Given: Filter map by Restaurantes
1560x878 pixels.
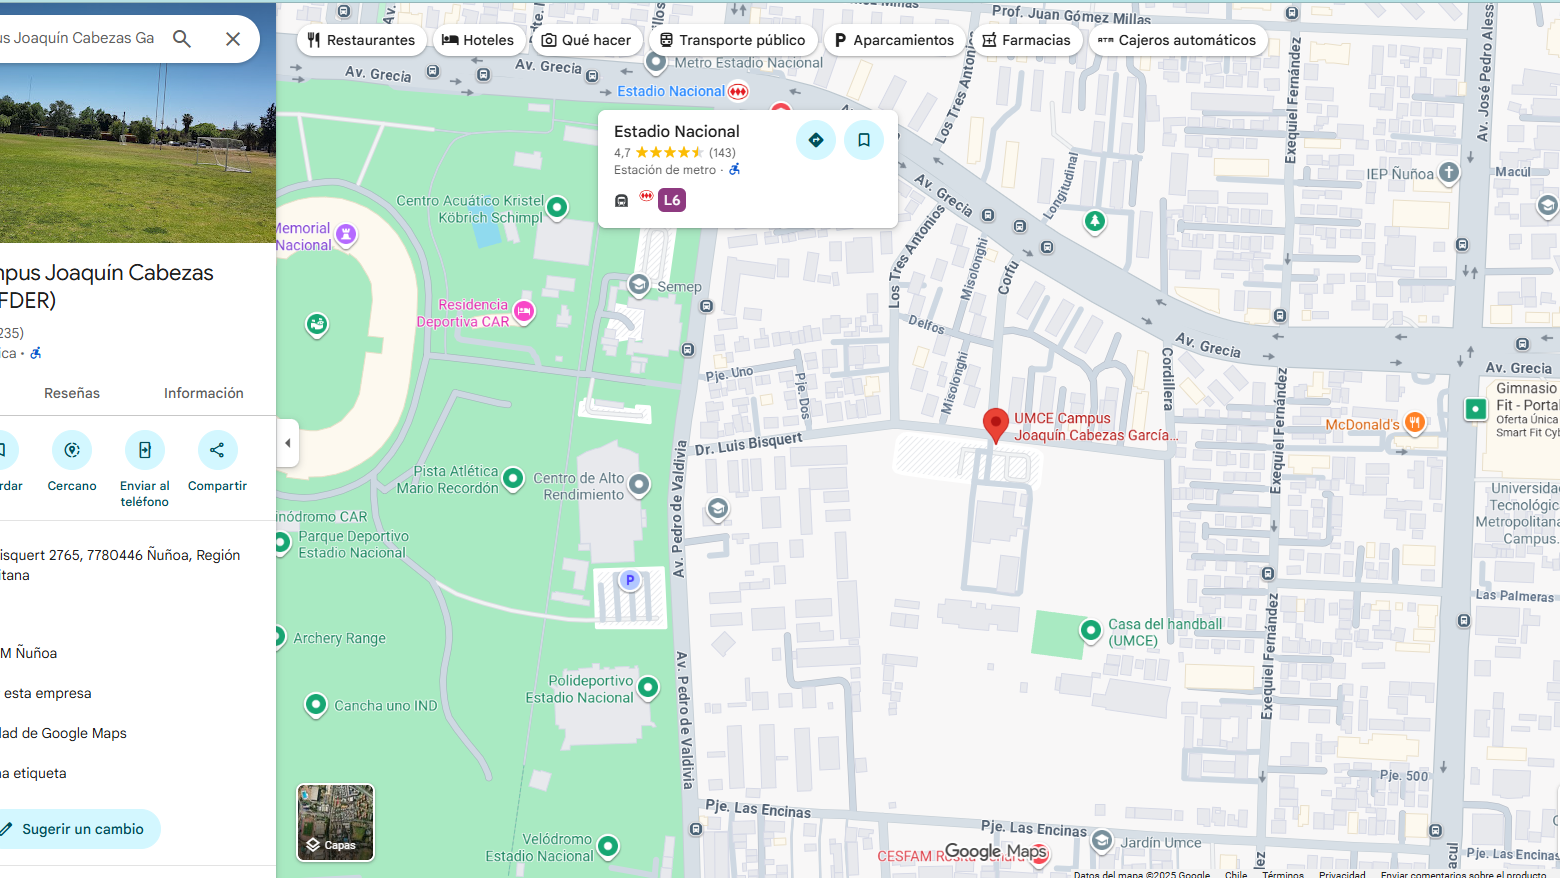Looking at the screenshot, I should pyautogui.click(x=361, y=40).
